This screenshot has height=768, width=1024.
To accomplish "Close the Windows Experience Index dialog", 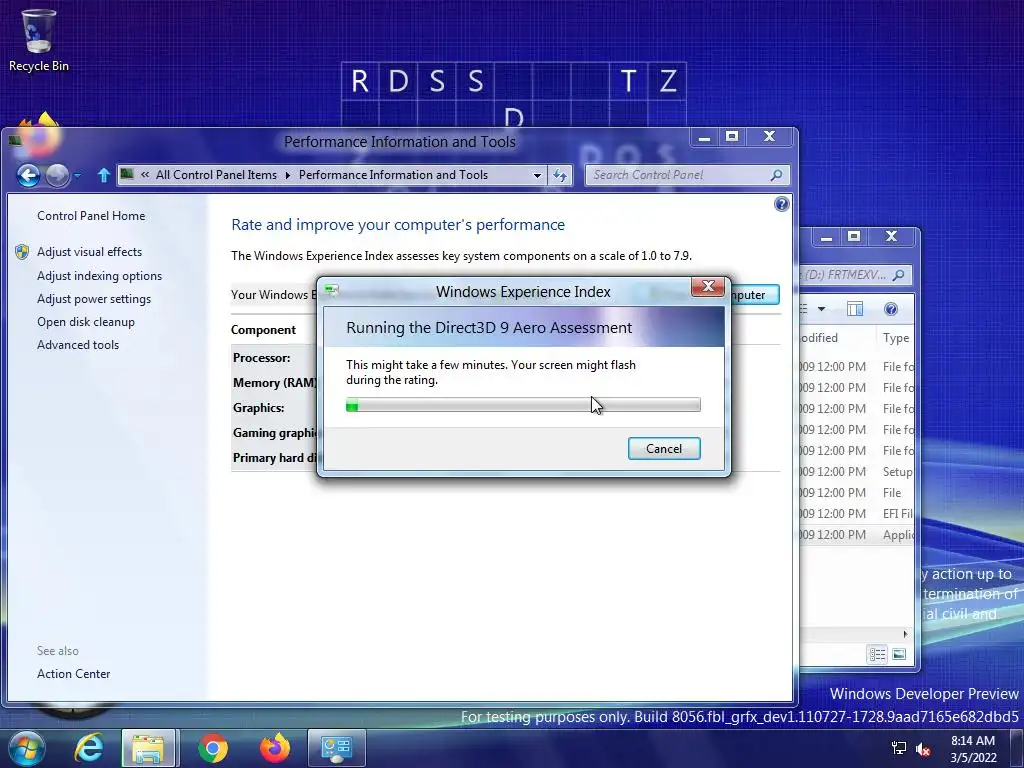I will point(708,287).
